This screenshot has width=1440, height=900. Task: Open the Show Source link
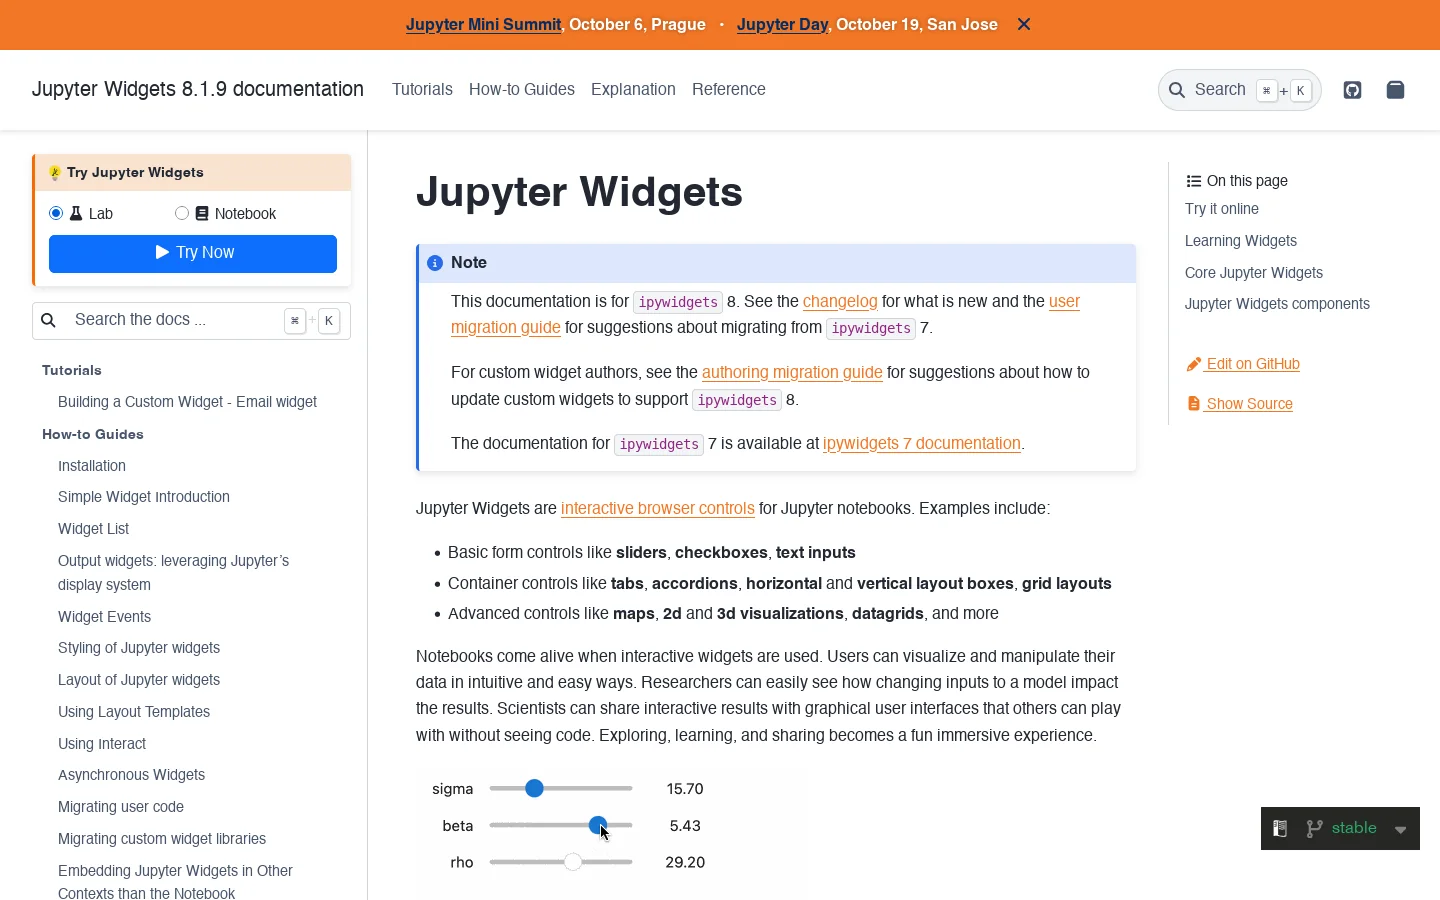click(x=1239, y=404)
